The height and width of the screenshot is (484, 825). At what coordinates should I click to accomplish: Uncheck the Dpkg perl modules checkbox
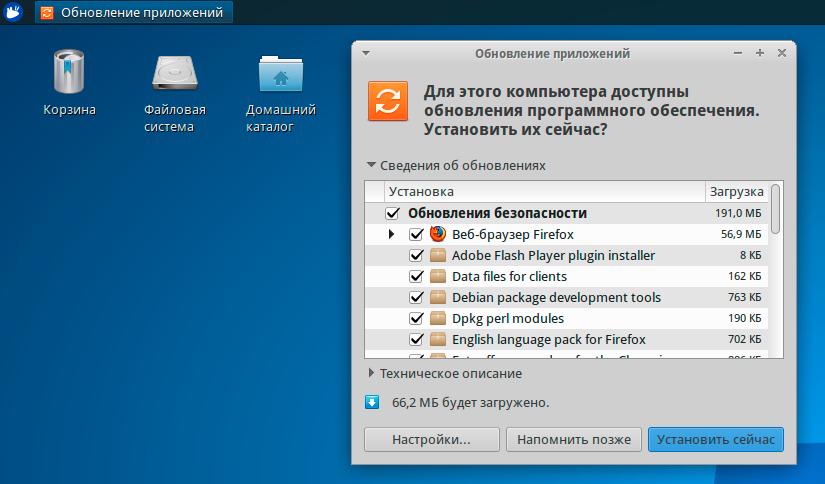(416, 318)
